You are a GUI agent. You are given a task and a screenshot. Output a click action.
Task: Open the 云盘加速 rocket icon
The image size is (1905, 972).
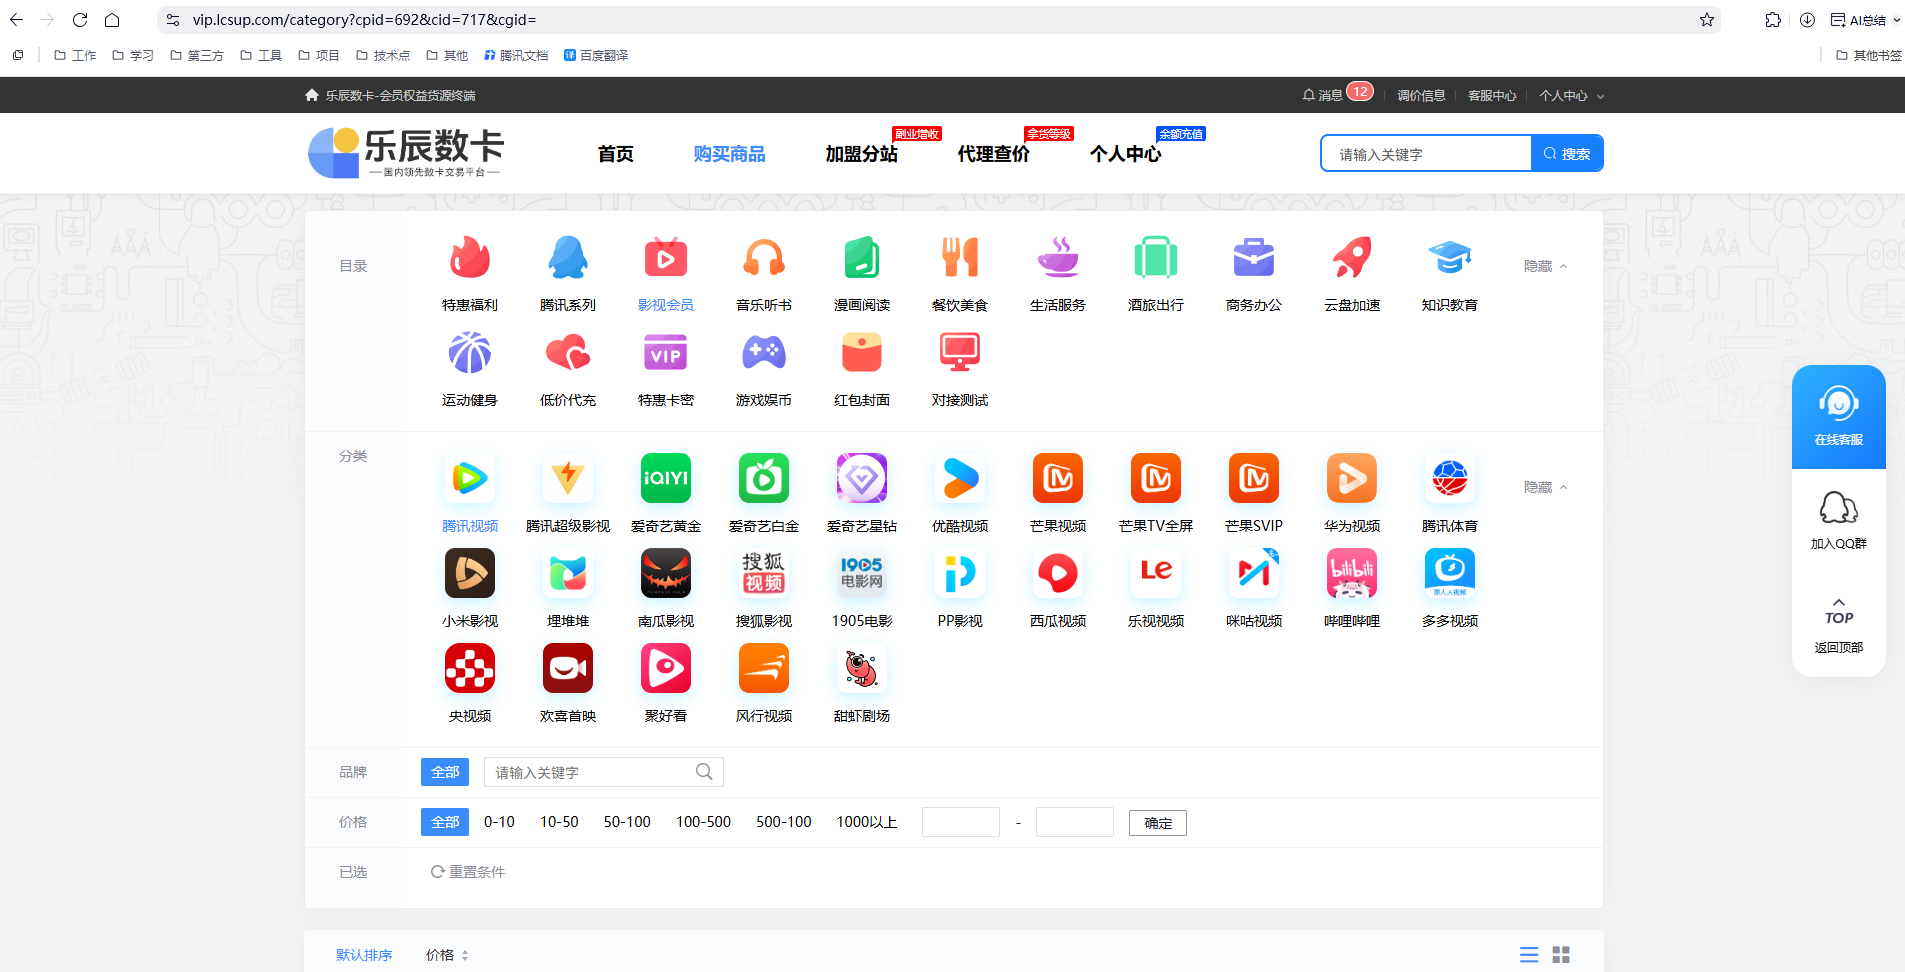[1352, 258]
